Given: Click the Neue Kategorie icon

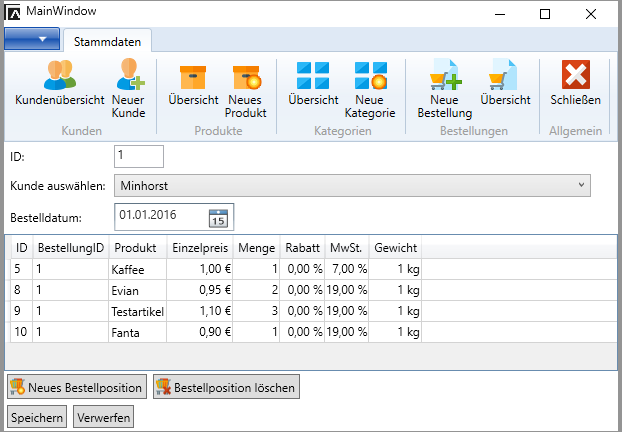Looking at the screenshot, I should (x=371, y=77).
